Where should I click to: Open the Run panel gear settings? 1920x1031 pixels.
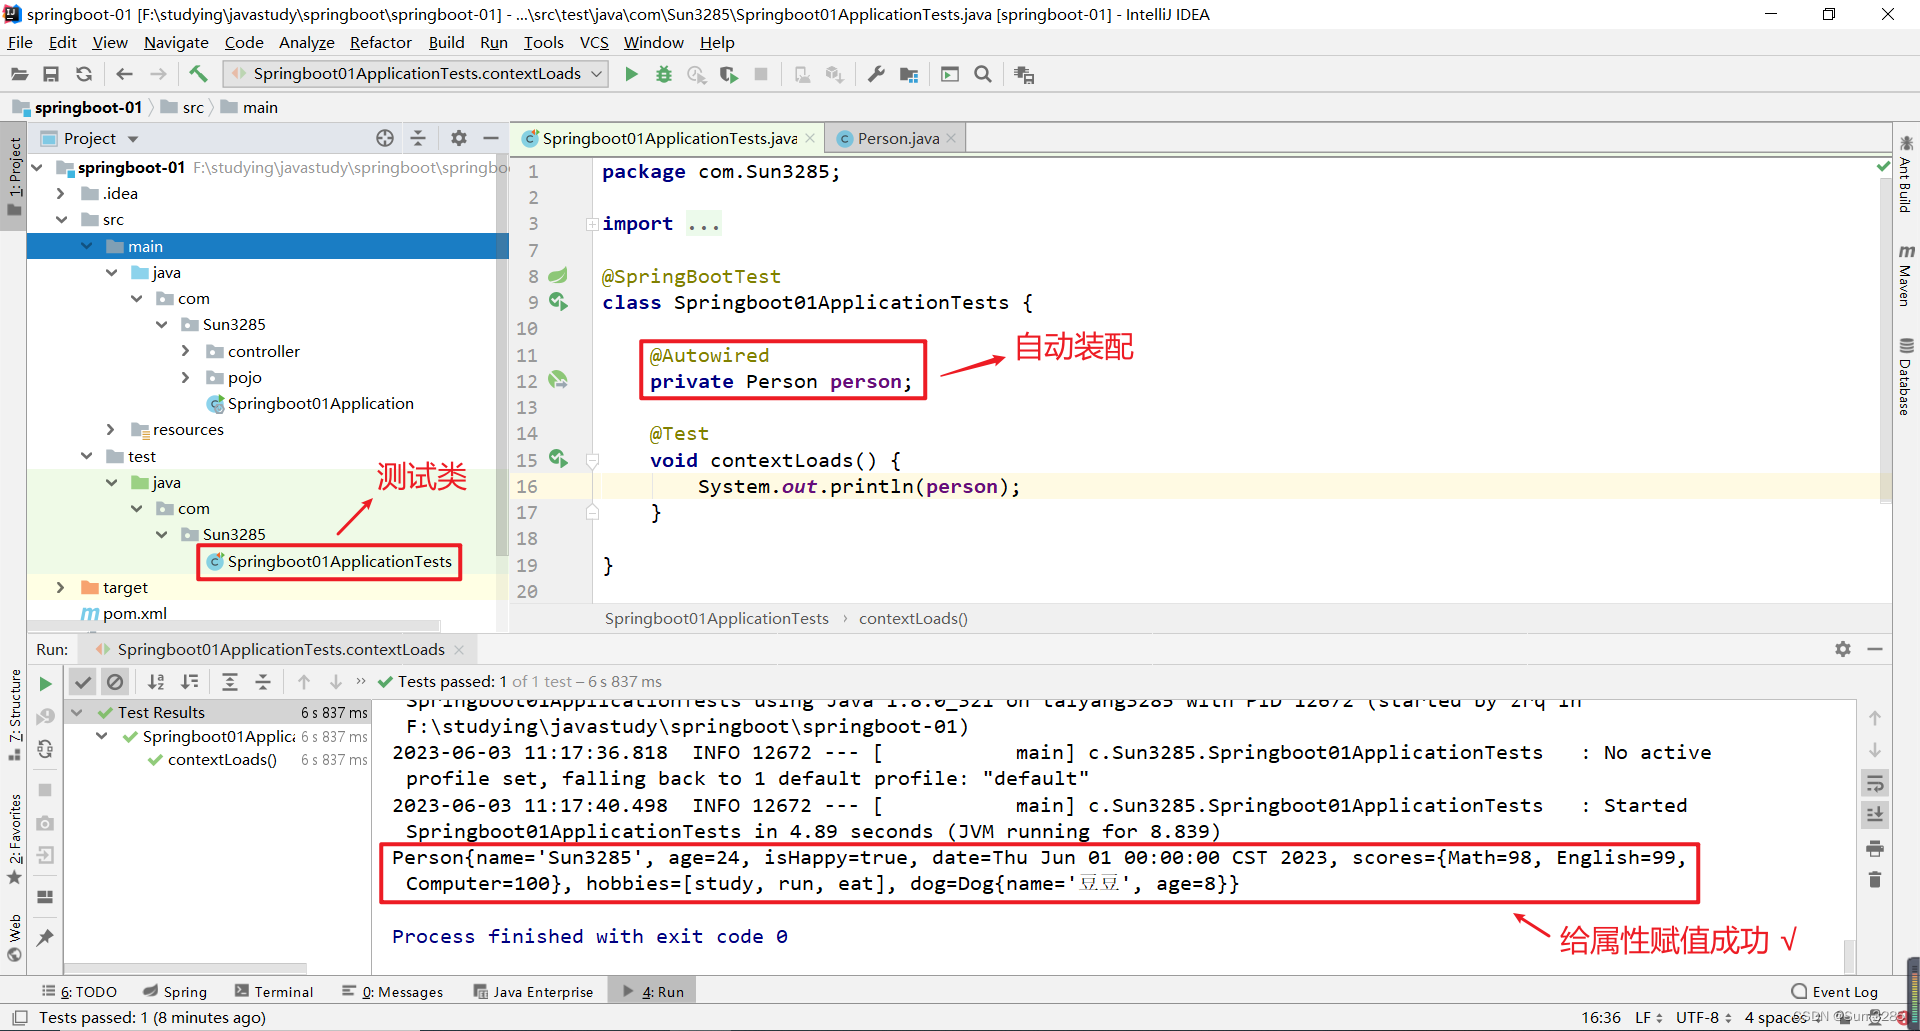pos(1843,649)
